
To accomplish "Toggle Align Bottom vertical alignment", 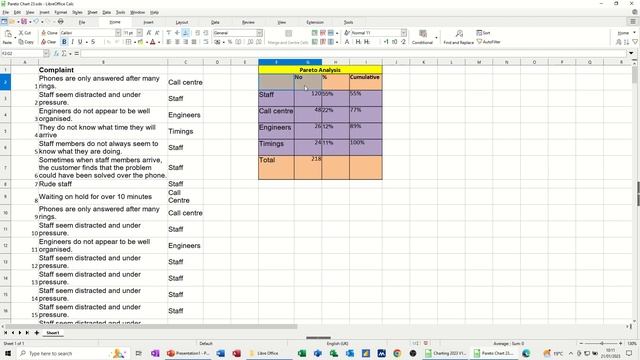I will tap(185, 33).
